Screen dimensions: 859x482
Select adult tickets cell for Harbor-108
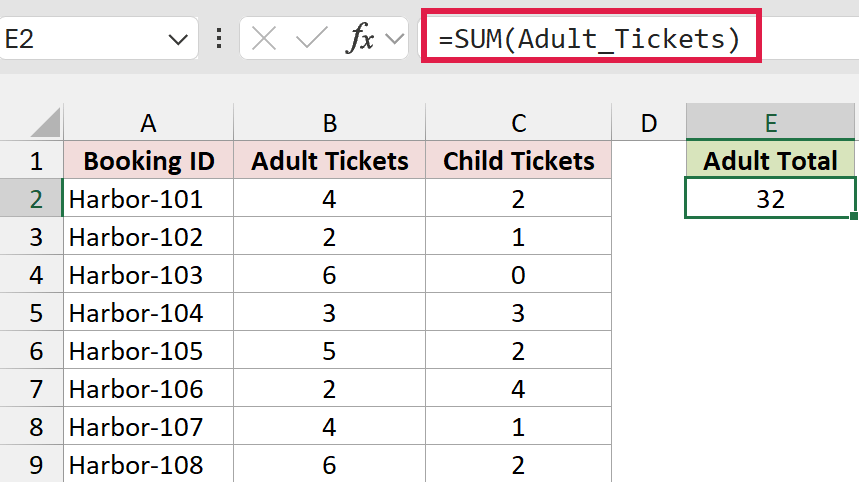[329, 464]
